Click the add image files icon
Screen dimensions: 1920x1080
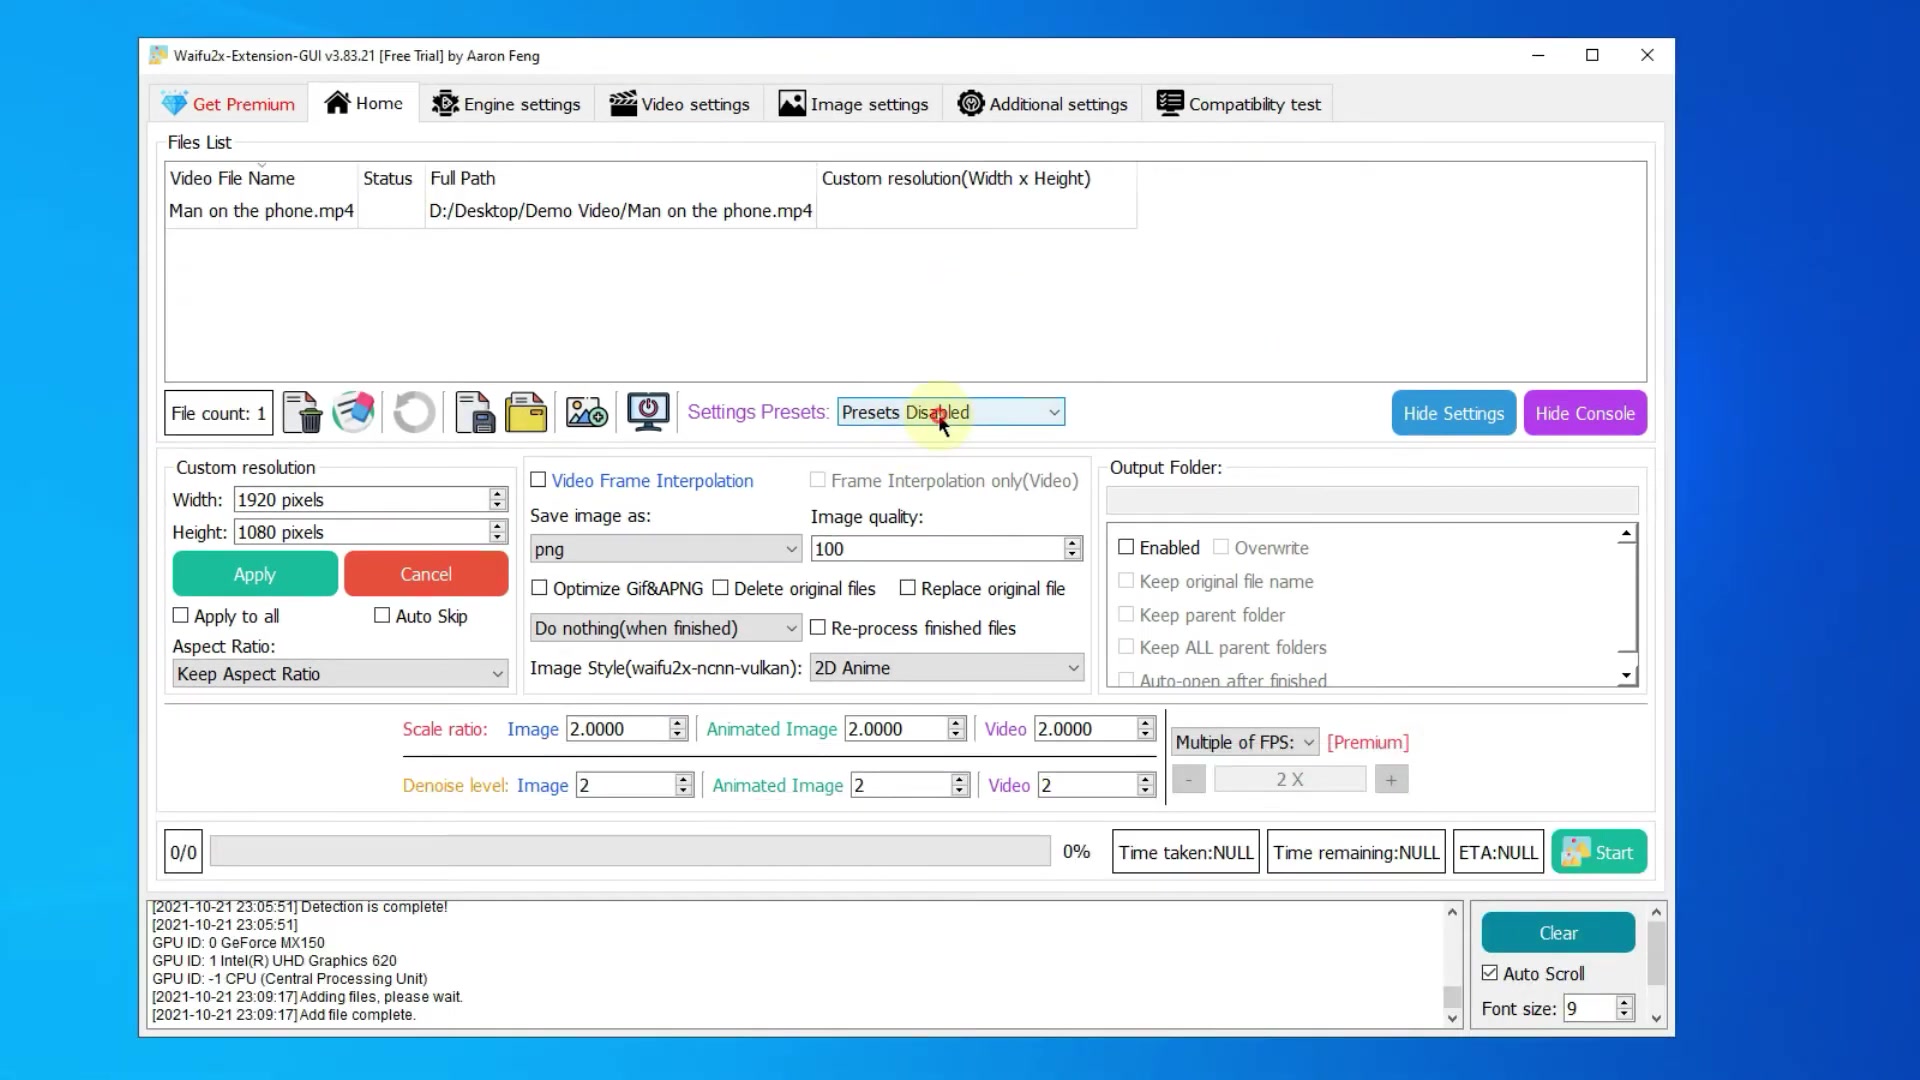(587, 412)
